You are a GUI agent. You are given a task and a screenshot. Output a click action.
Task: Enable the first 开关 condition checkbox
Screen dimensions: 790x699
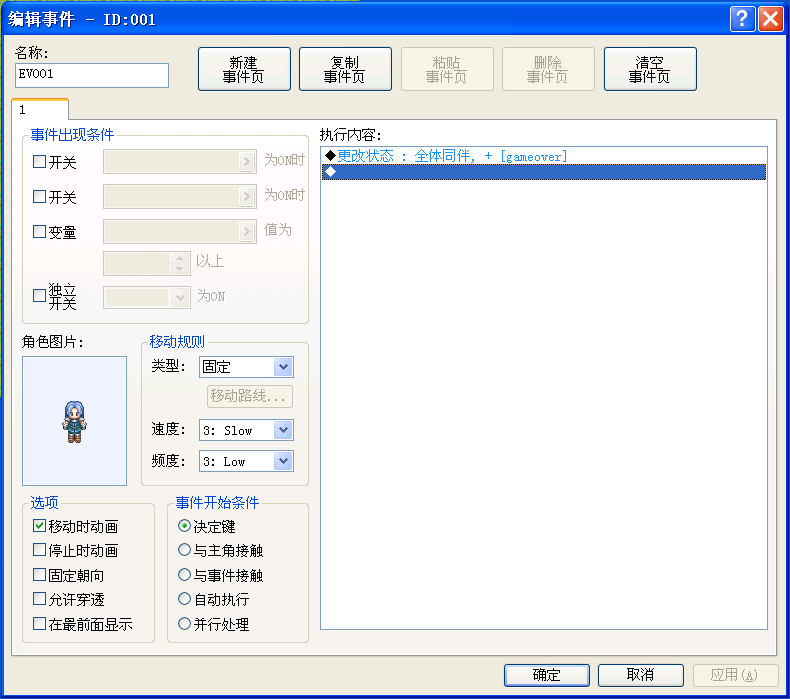39,162
